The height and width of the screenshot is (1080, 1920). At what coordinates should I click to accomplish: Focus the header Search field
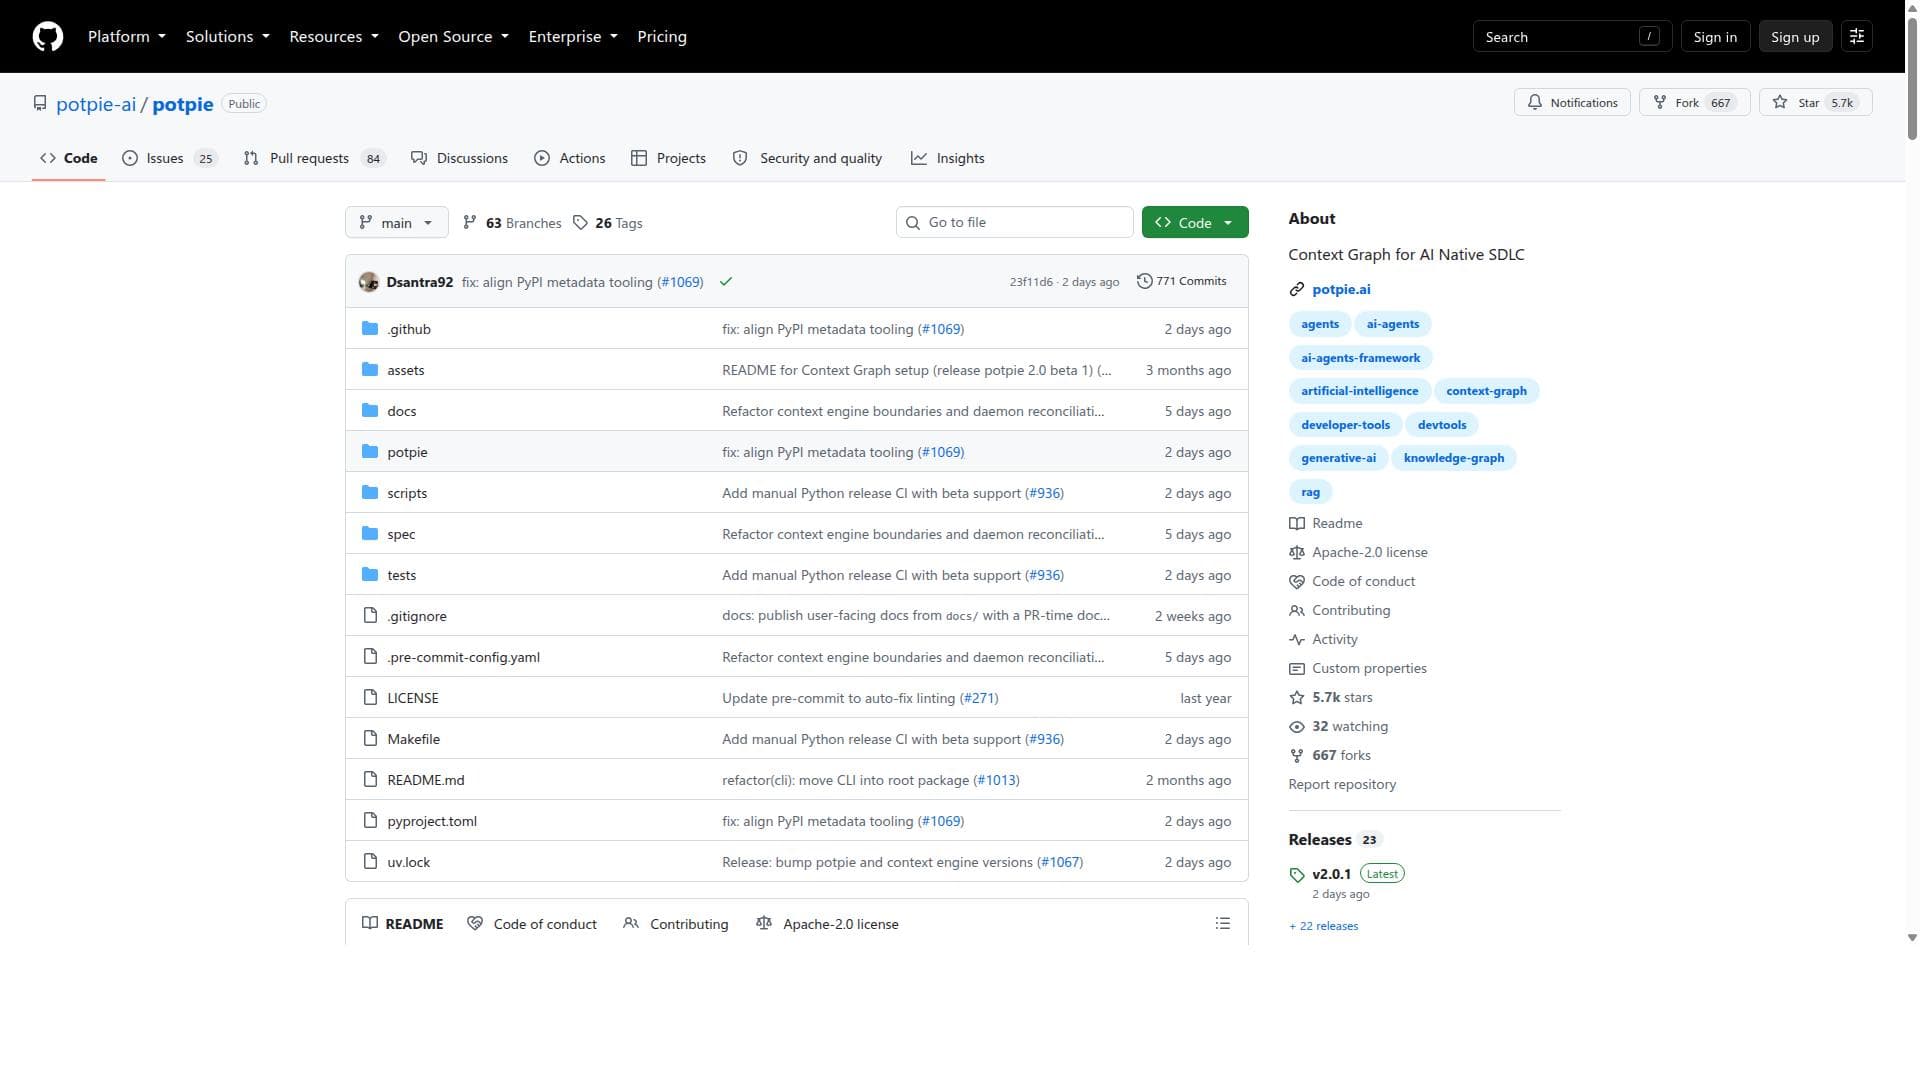click(x=1572, y=37)
